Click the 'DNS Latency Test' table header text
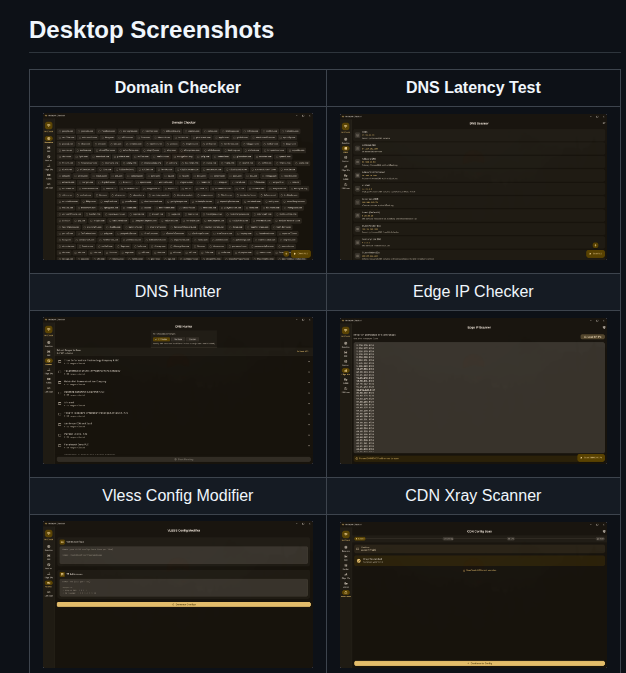 point(473,88)
